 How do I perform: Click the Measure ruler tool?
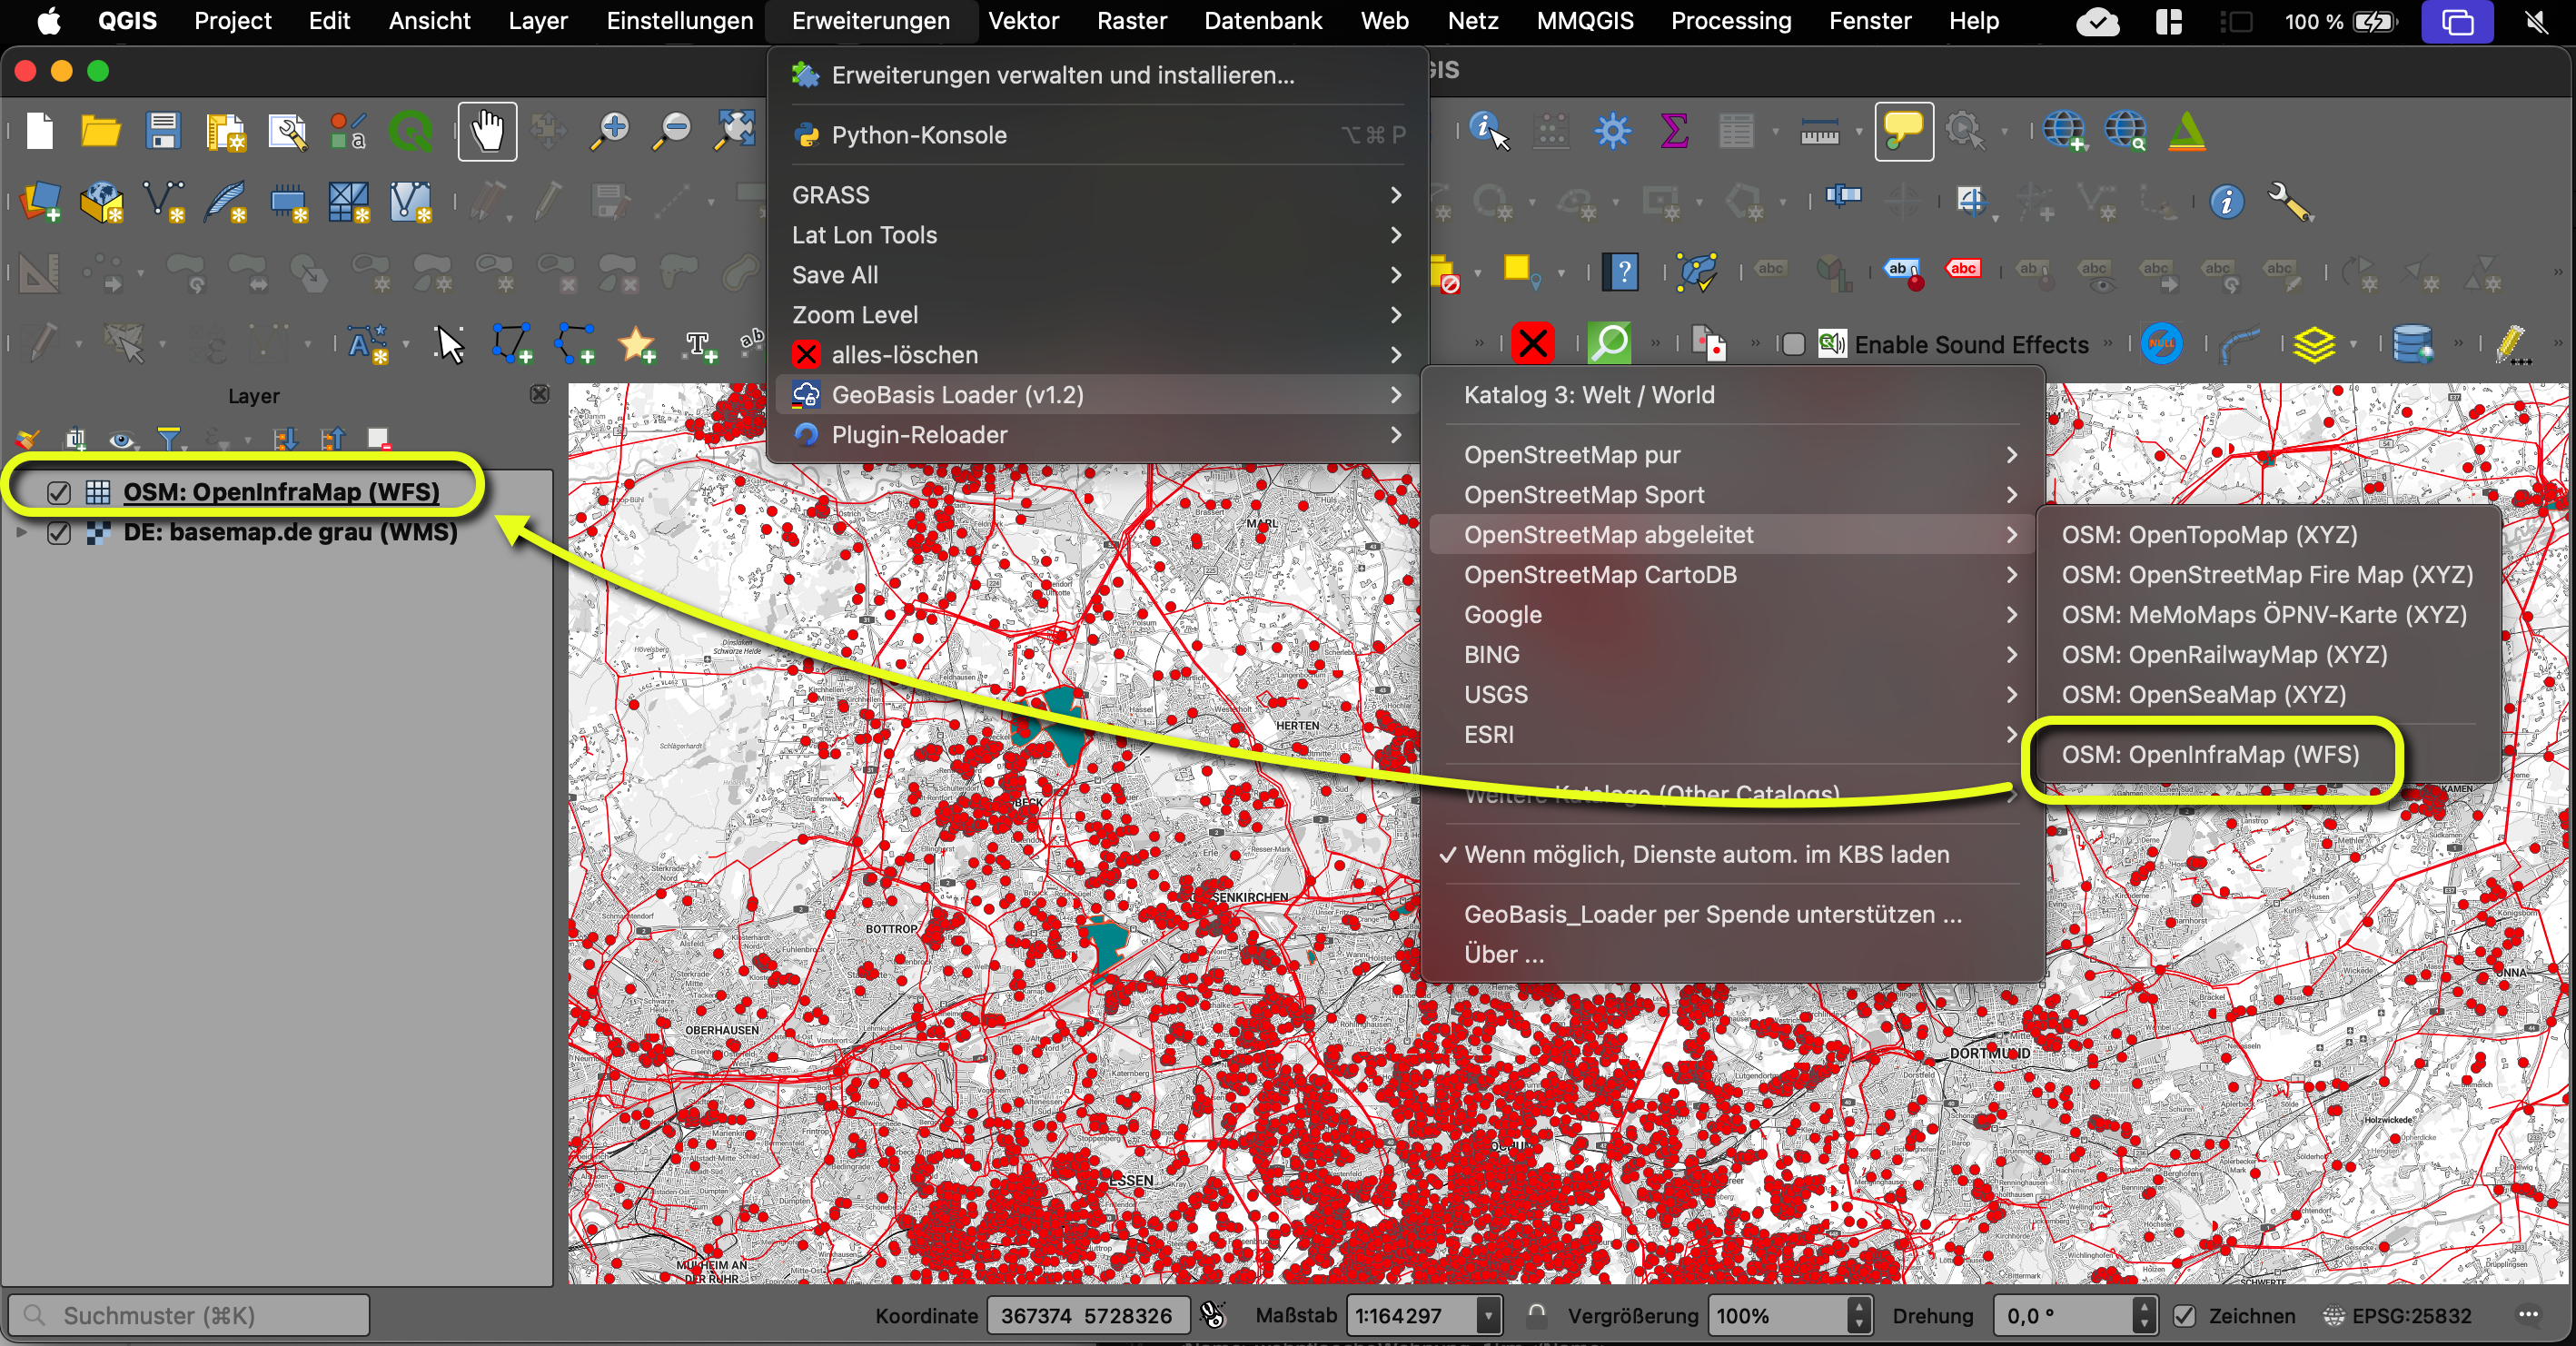pyautogui.click(x=1820, y=131)
